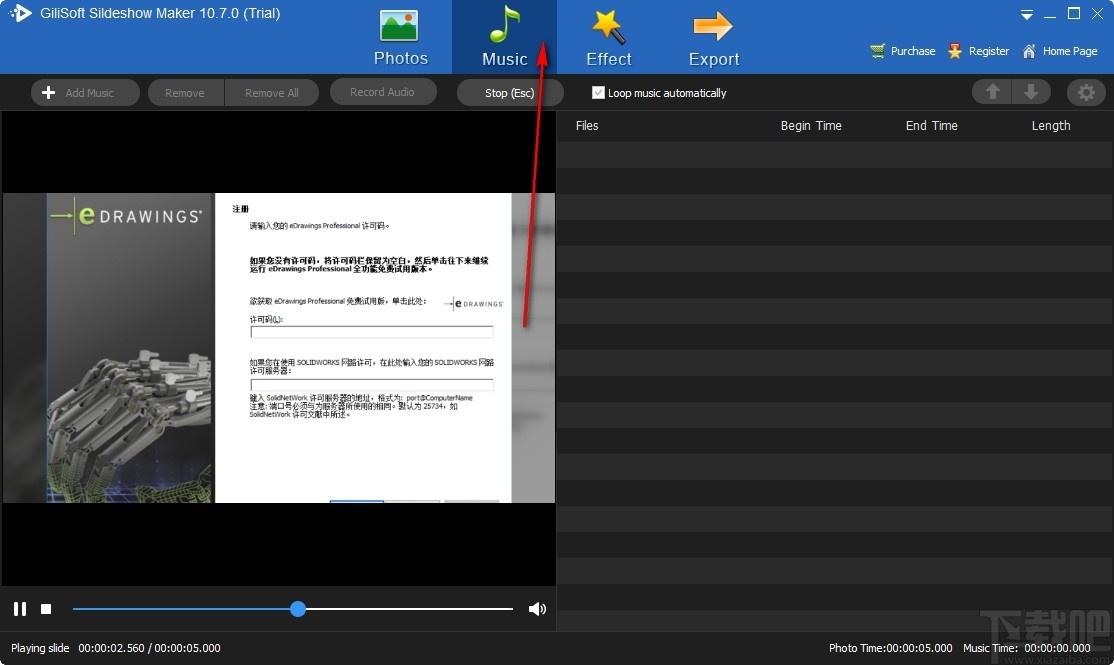Open the Music tab
Screen dimensions: 1114x665
504,37
